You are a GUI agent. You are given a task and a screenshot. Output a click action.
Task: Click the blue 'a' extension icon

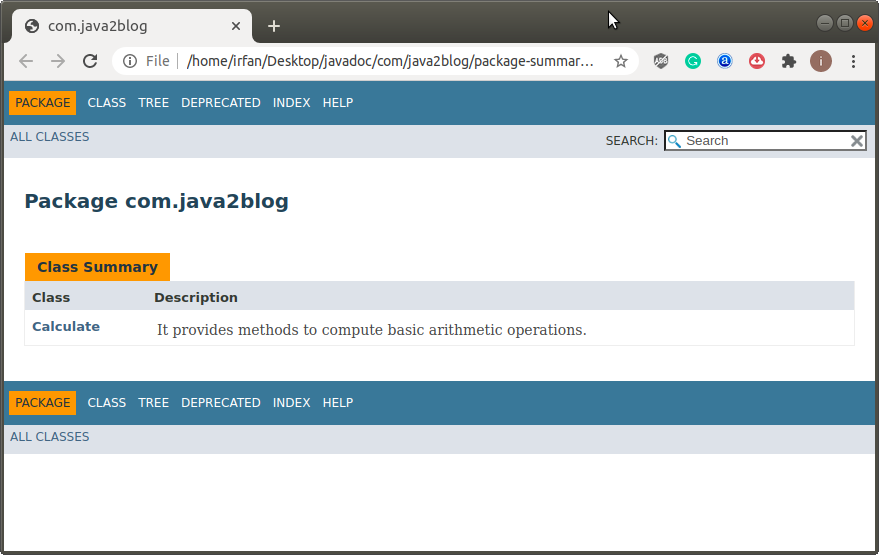point(725,61)
